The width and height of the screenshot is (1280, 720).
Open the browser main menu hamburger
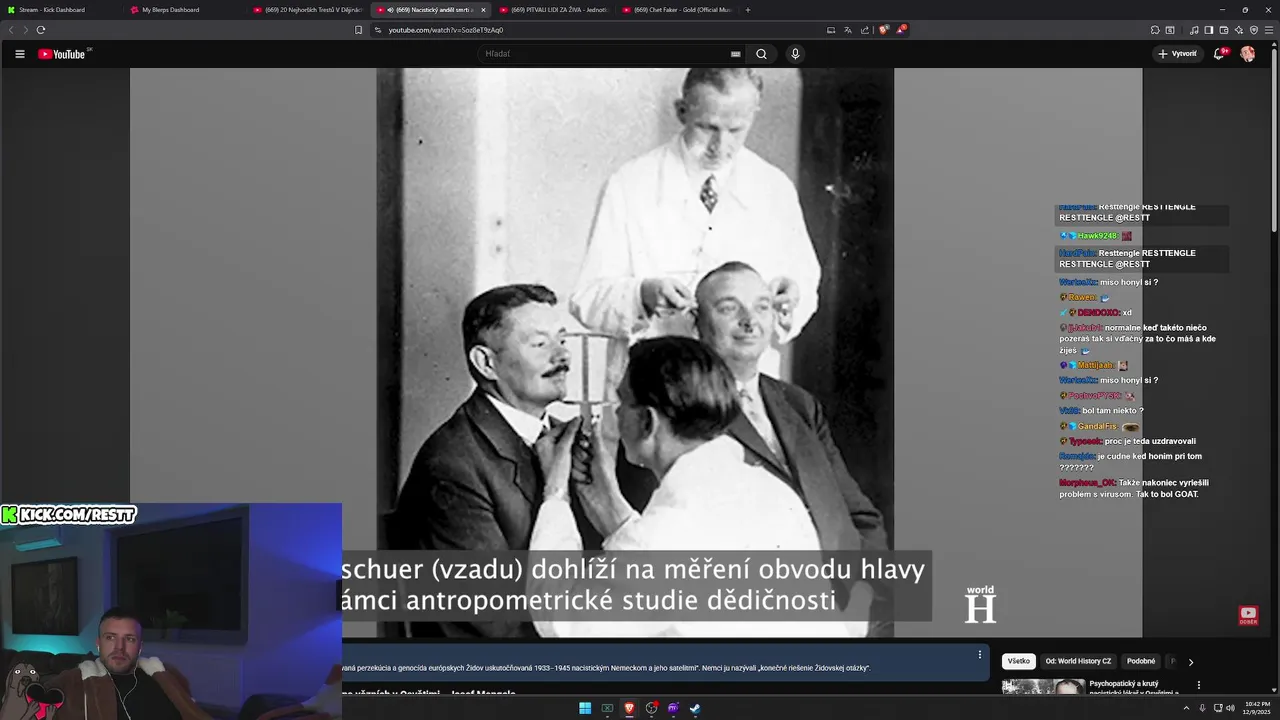pyautogui.click(x=1269, y=30)
